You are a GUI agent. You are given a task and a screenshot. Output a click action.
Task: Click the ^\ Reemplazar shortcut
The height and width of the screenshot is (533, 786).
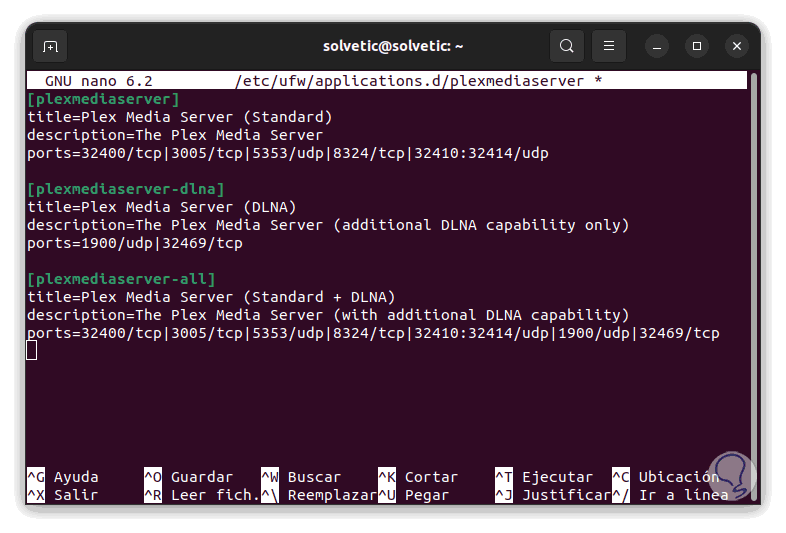coord(319,494)
